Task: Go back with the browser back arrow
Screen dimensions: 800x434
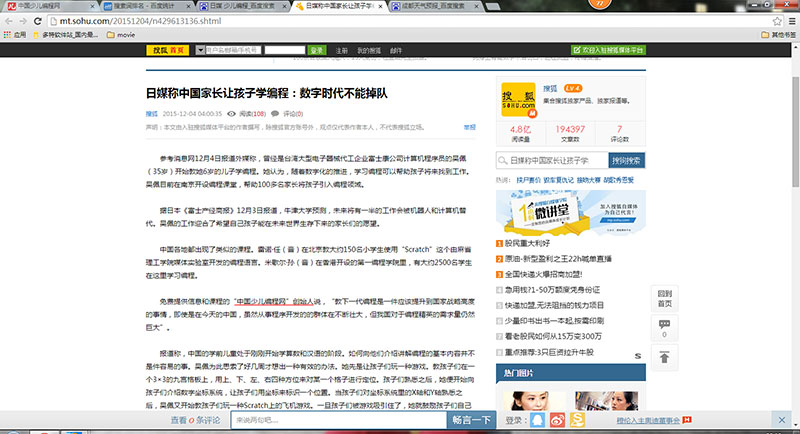Action: click(9, 21)
